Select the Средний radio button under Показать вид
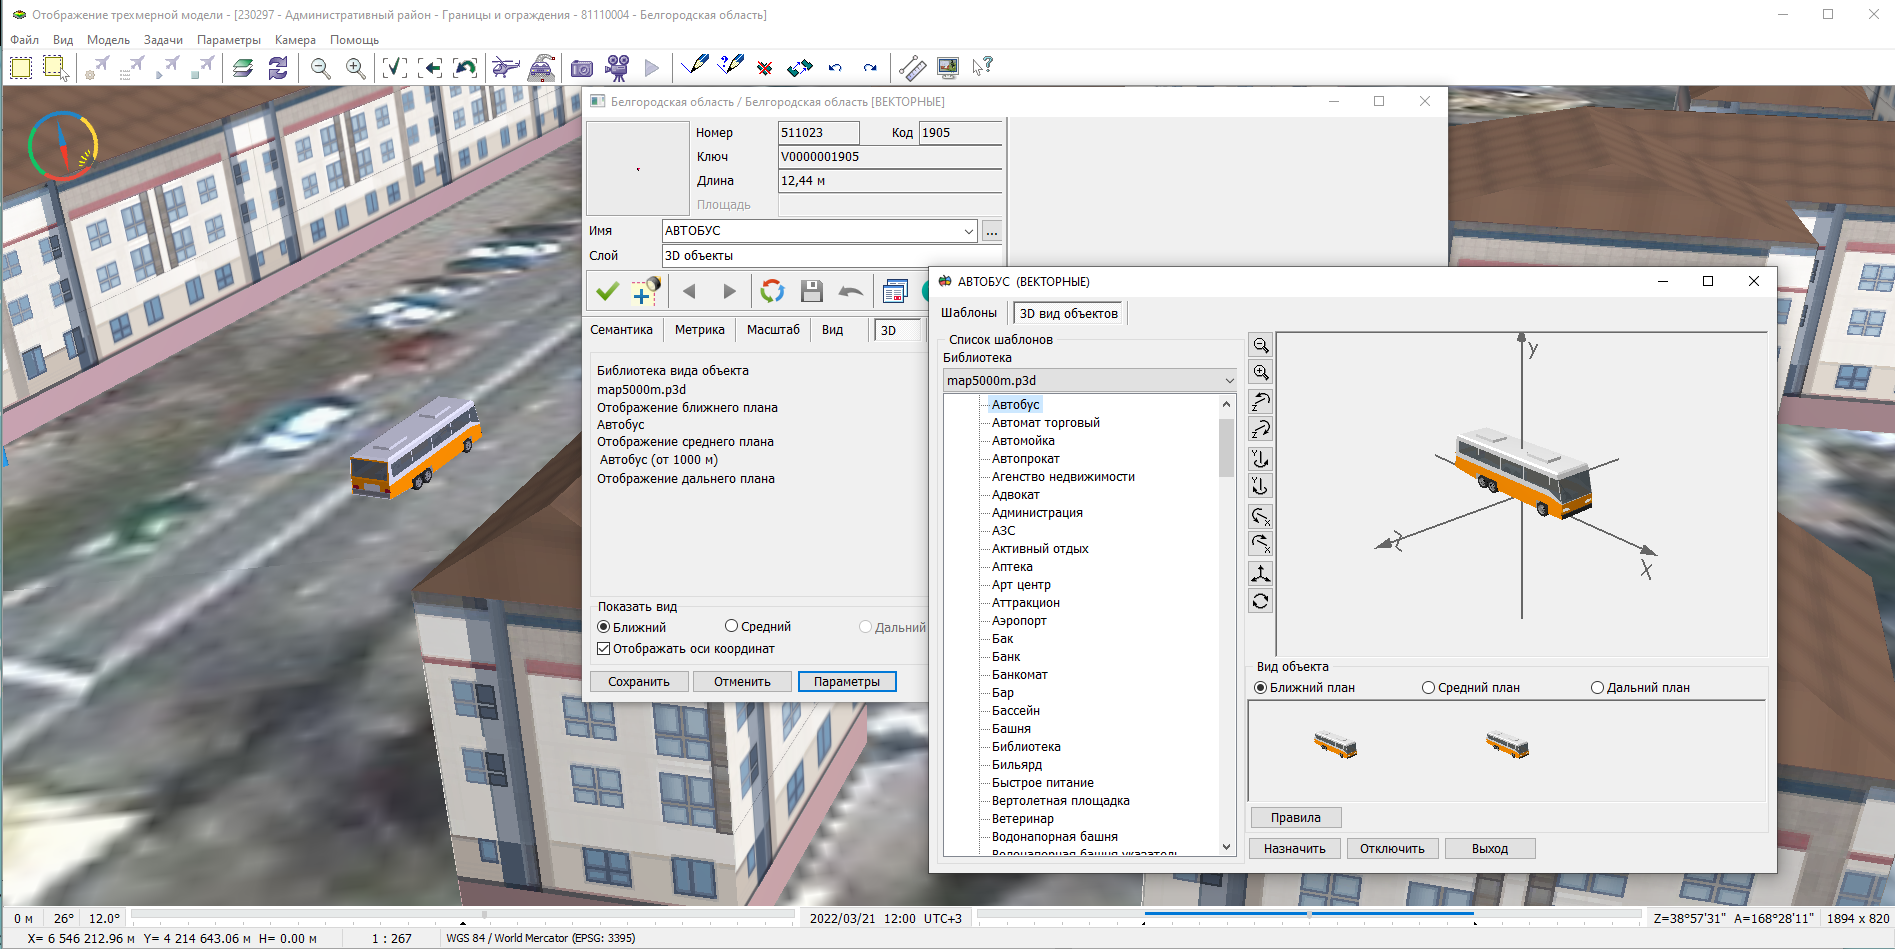1895x949 pixels. 732,627
